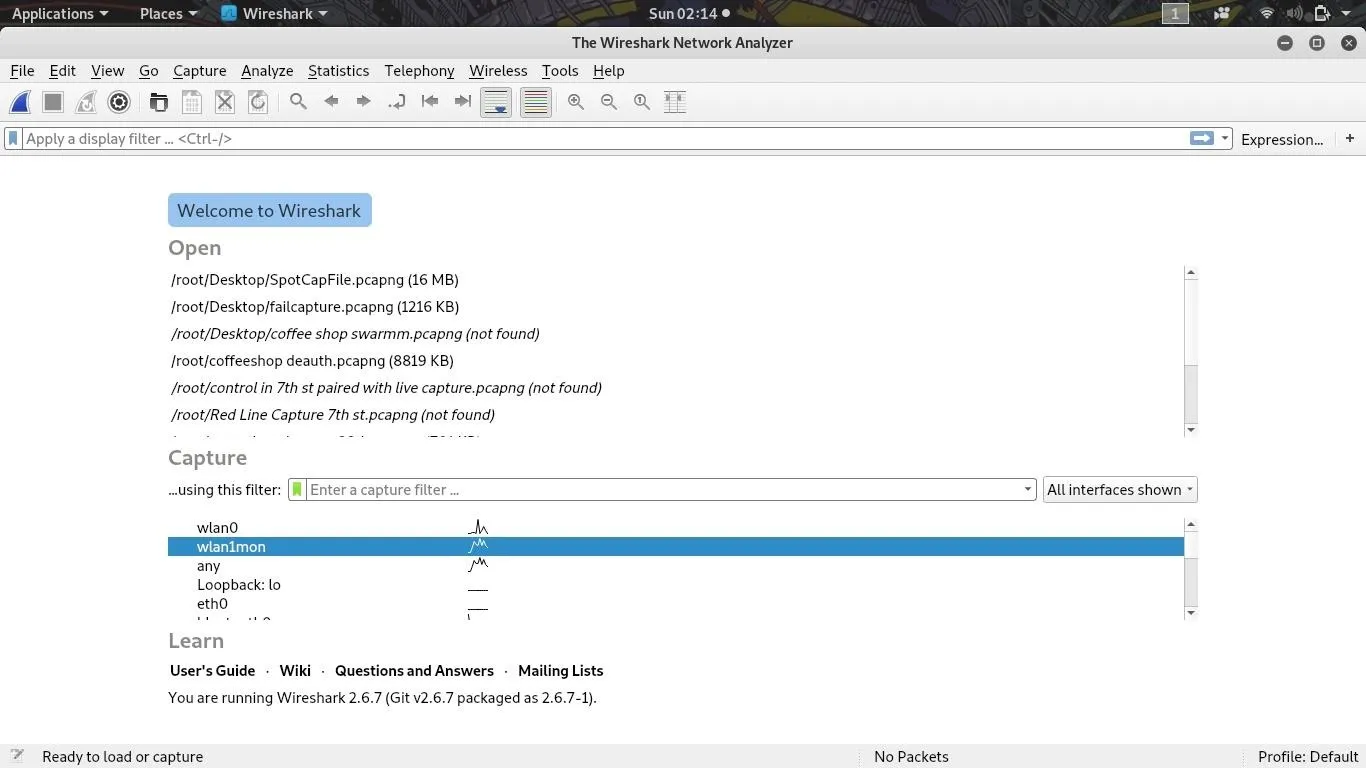The image size is (1366, 768).
Task: Click the capture filter bookmark icon
Action: pyautogui.click(x=297, y=490)
